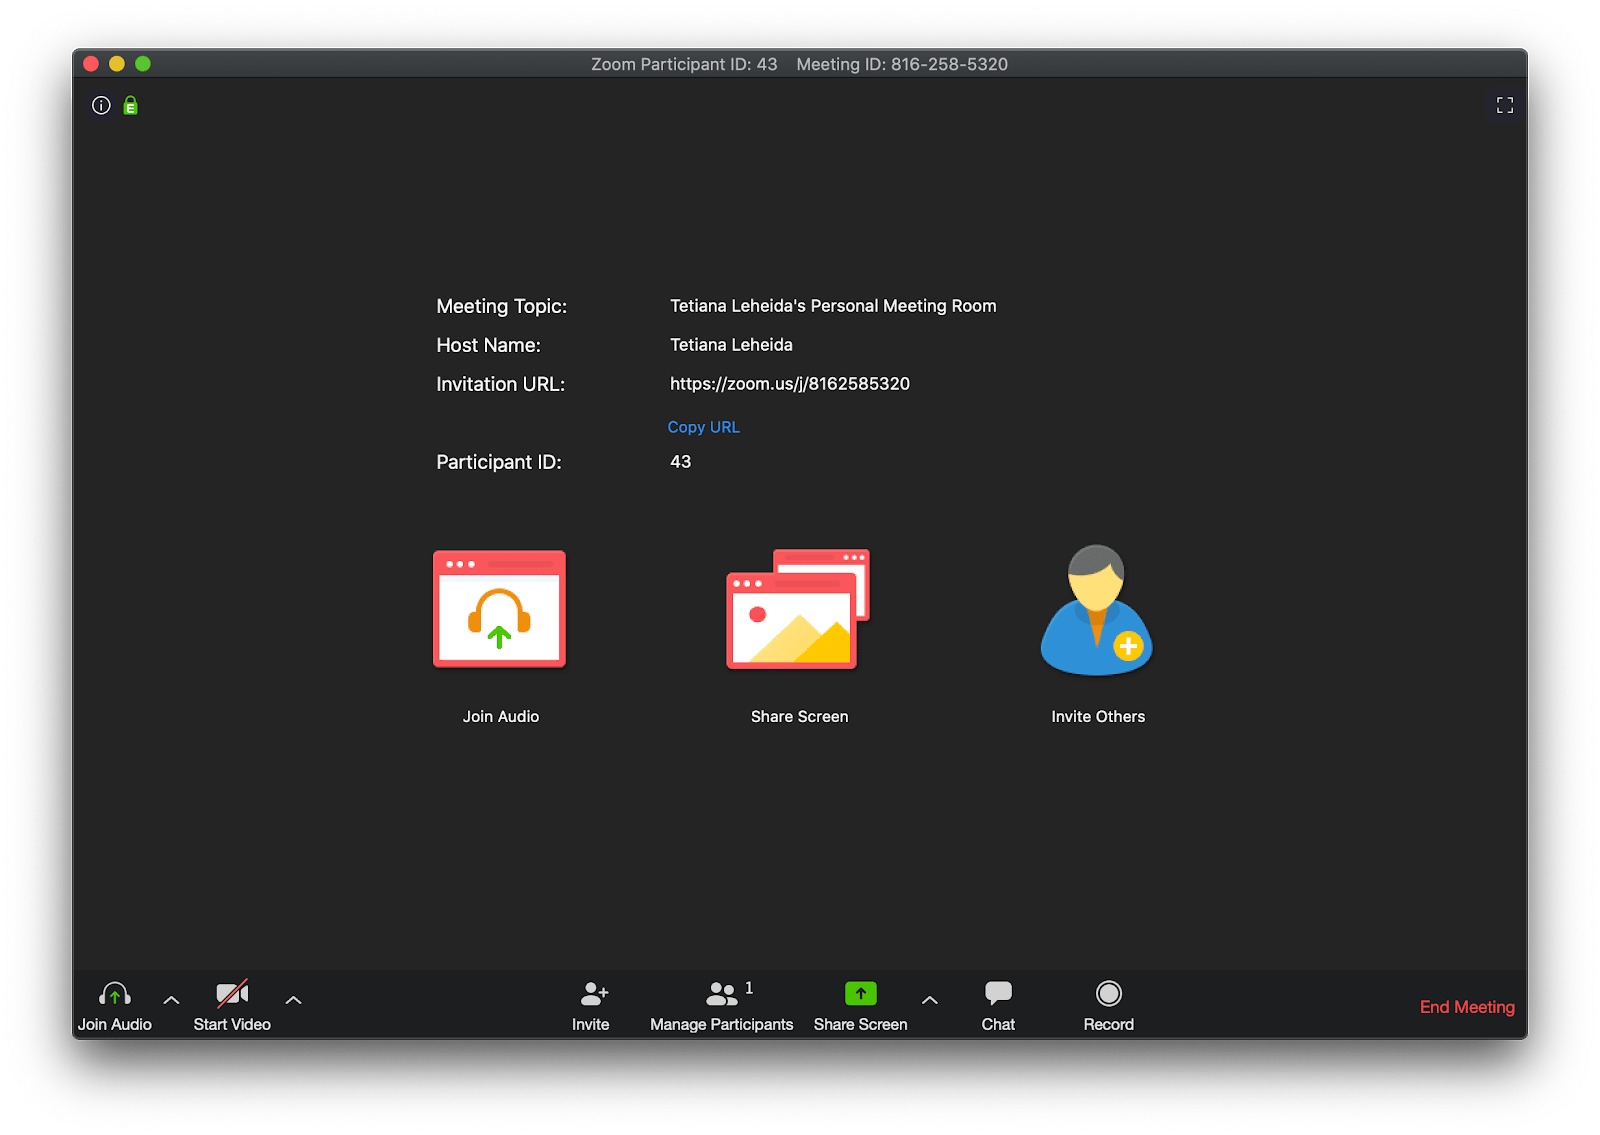
Task: Click the yellow minimize window button
Action: click(x=117, y=64)
